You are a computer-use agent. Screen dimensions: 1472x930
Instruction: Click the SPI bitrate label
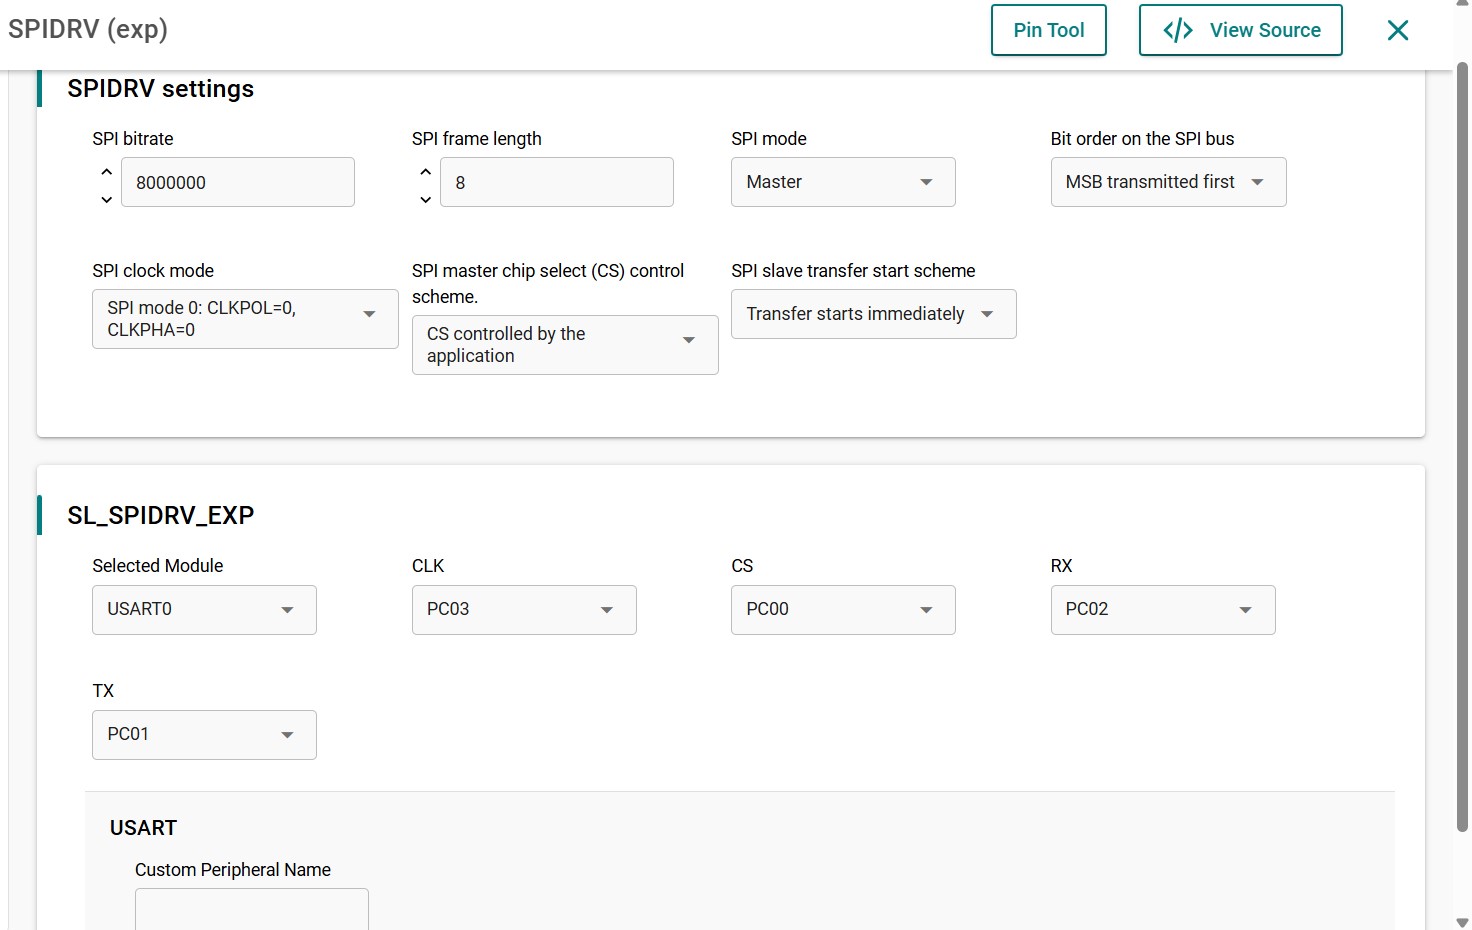tap(133, 139)
